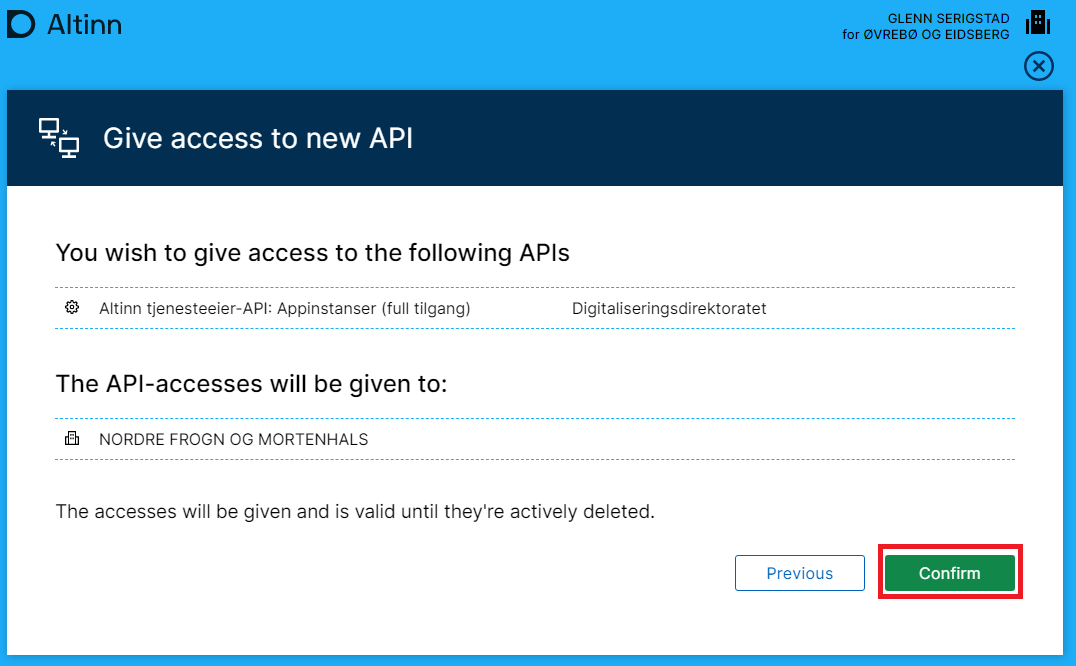Select the NORDRE FROGN OG MORTENHALS recipient
Image resolution: width=1076 pixels, height=666 pixels.
(233, 439)
